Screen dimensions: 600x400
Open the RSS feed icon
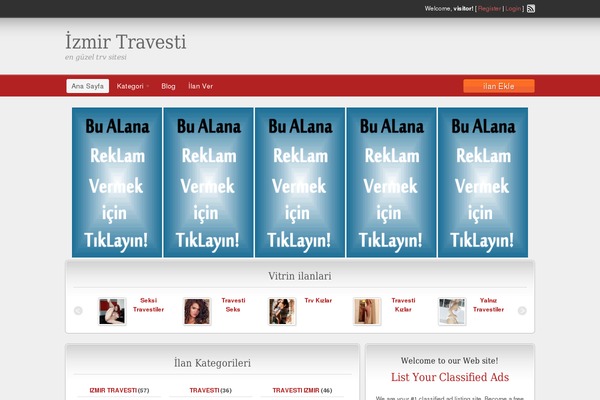531,8
